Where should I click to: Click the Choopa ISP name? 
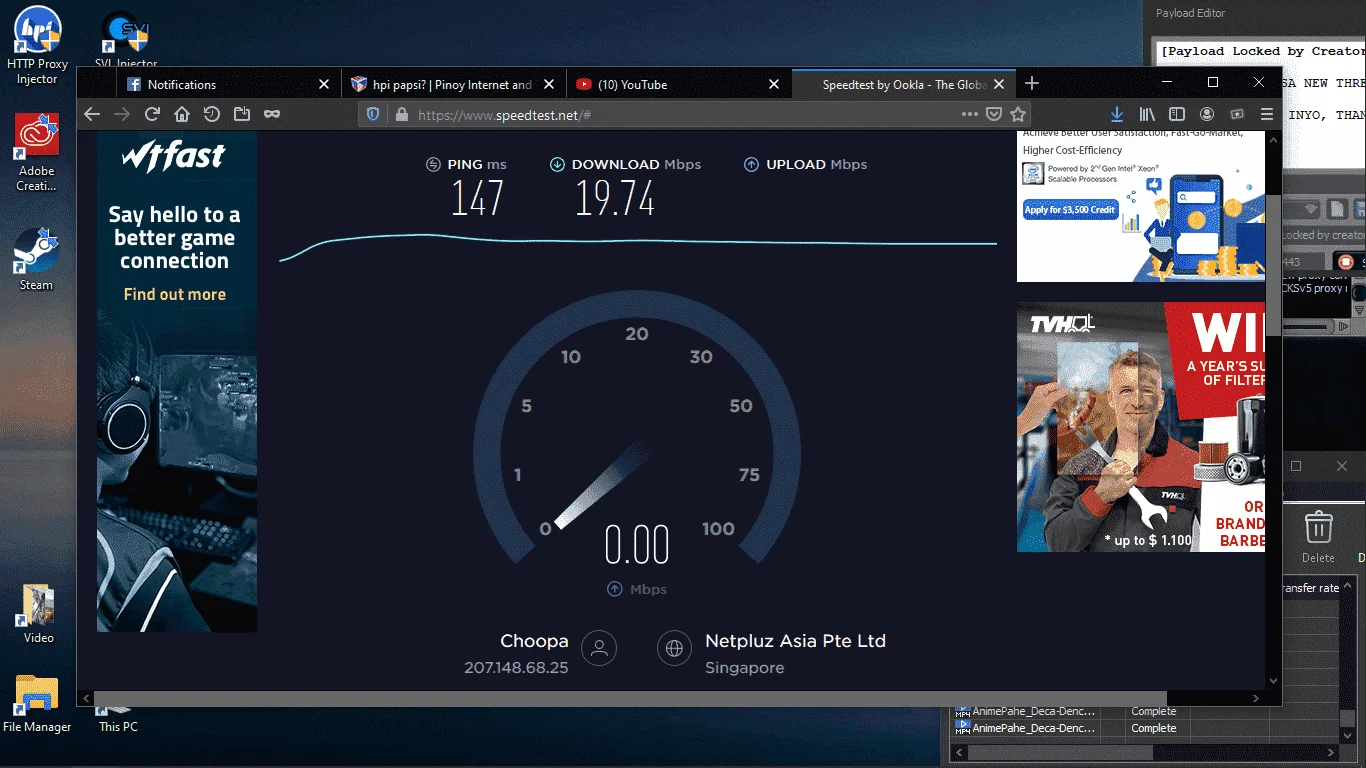534,641
